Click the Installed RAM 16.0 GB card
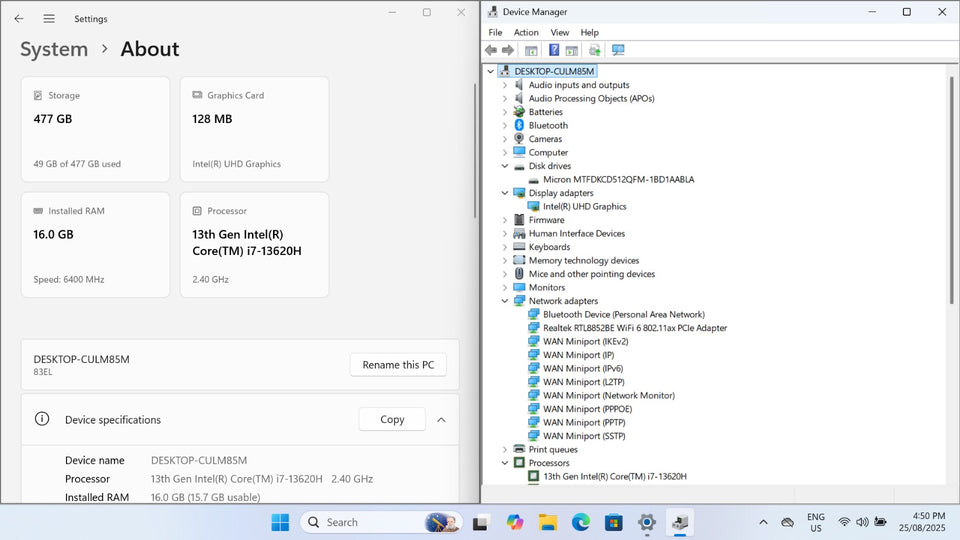The image size is (960, 540). click(96, 245)
